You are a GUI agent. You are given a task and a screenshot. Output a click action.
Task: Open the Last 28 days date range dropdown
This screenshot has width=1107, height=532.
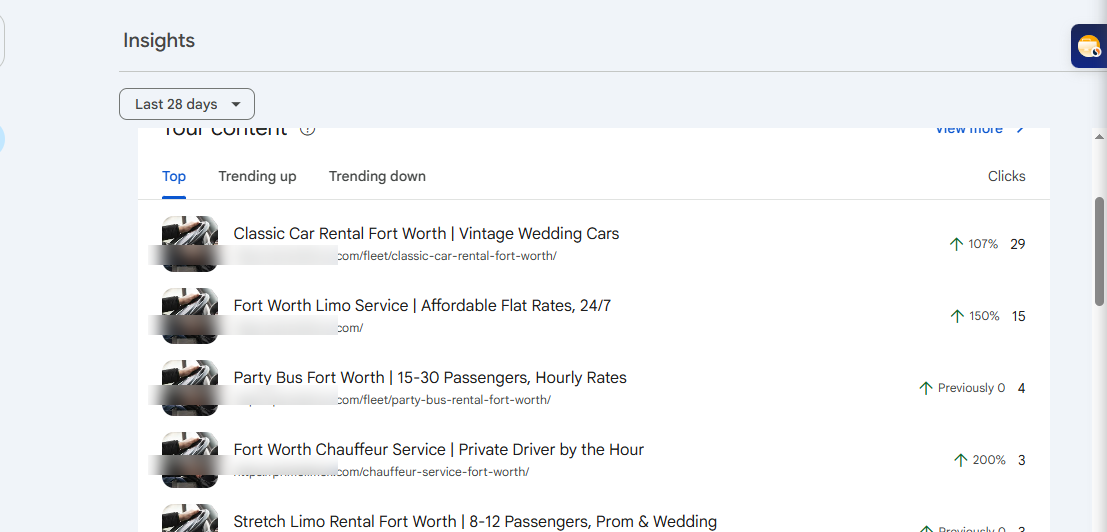[x=186, y=104]
